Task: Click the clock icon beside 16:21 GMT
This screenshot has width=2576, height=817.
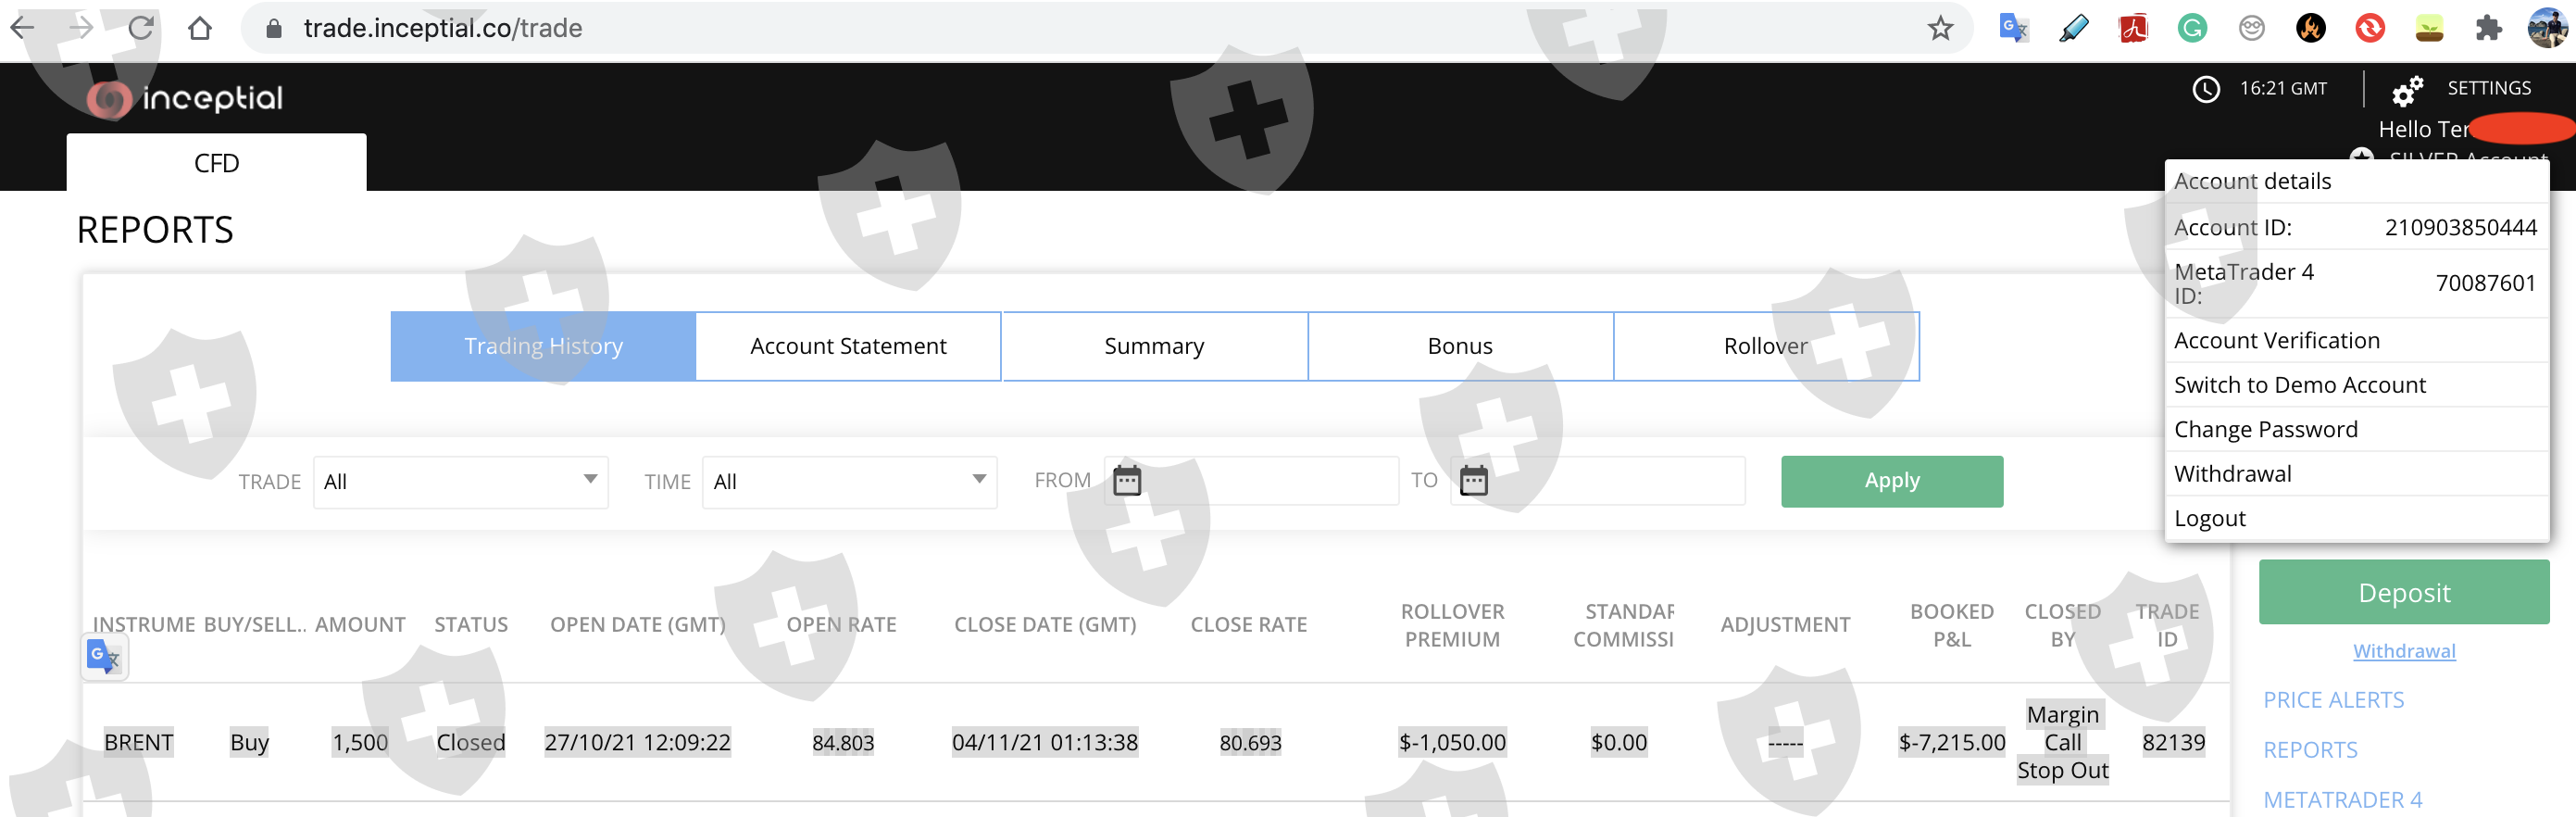Action: pyautogui.click(x=2205, y=89)
